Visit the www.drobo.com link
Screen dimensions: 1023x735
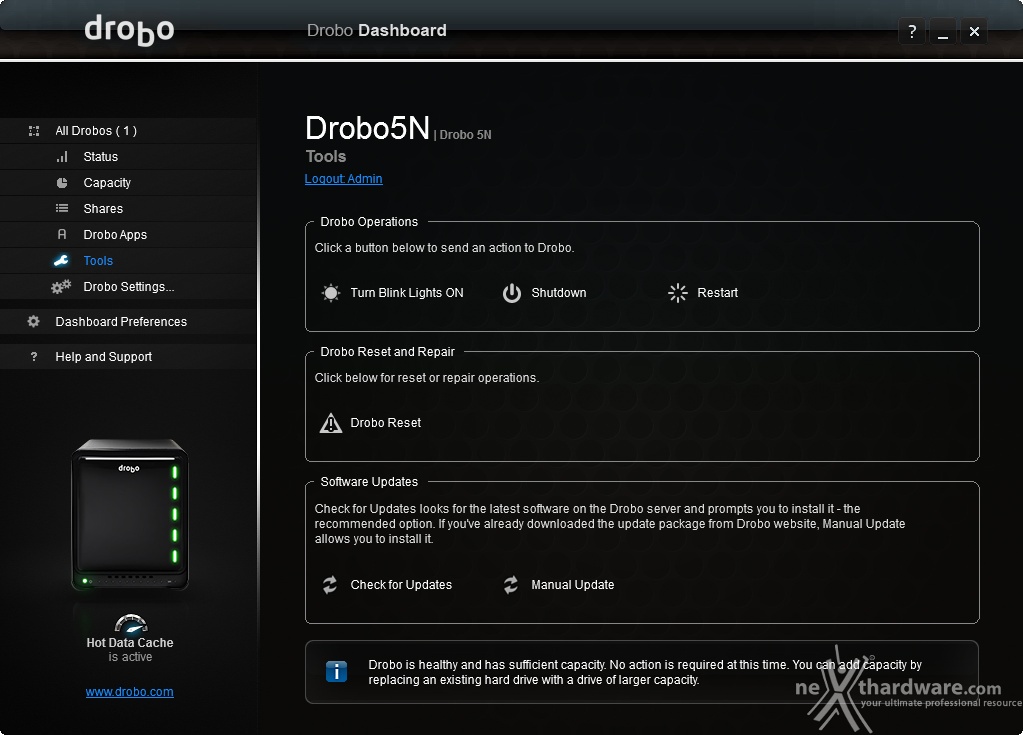click(129, 692)
